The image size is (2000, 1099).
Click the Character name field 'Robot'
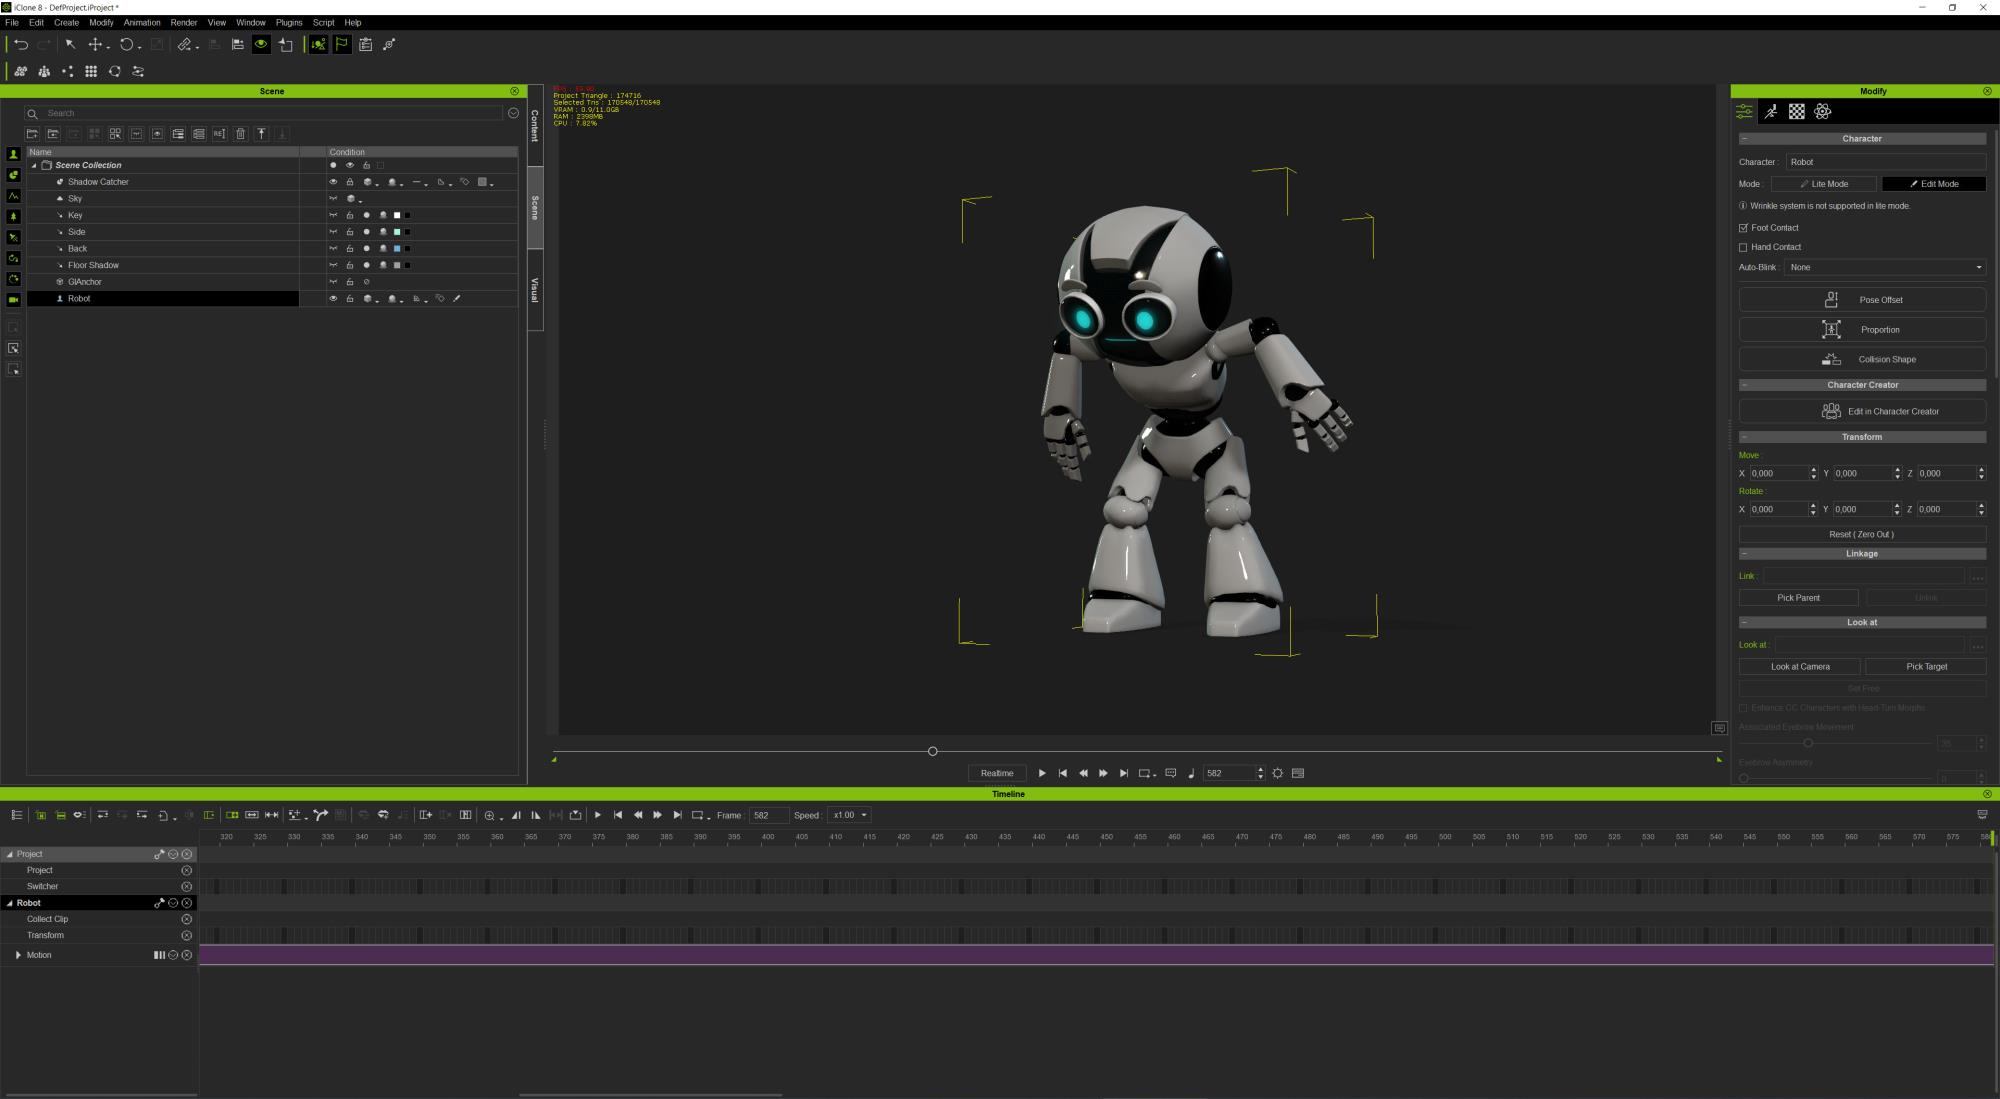pos(1885,162)
